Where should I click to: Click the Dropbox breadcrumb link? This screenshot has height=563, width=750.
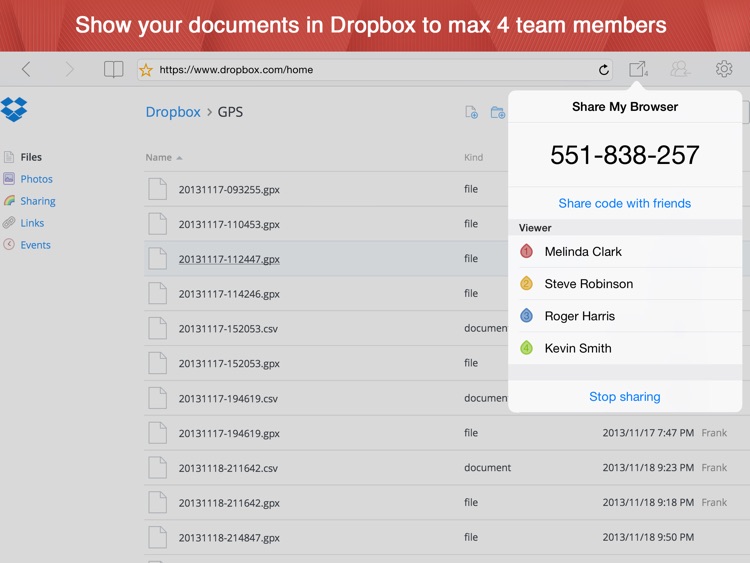tap(173, 112)
